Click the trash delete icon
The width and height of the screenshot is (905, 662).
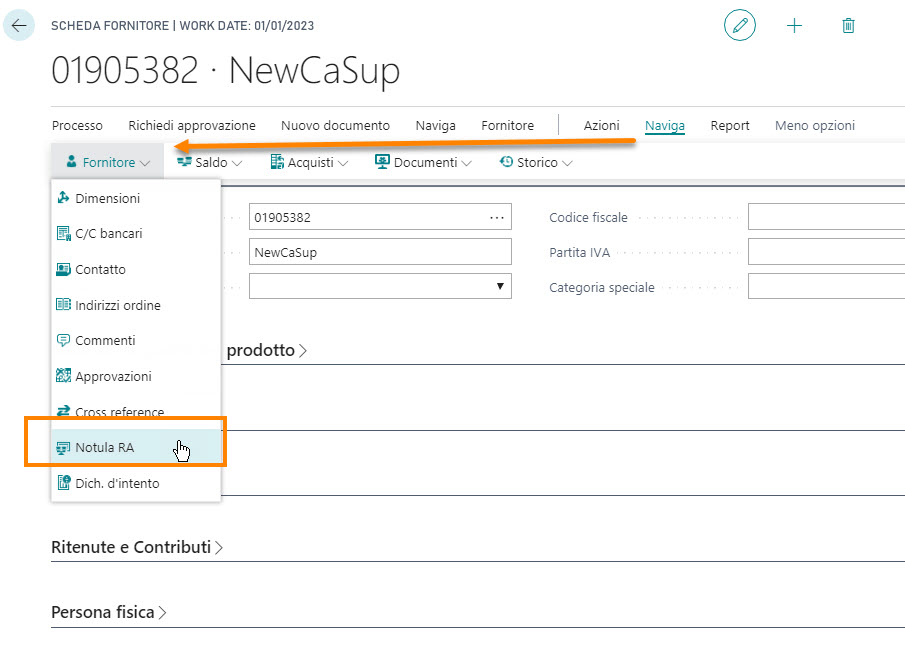pos(848,26)
